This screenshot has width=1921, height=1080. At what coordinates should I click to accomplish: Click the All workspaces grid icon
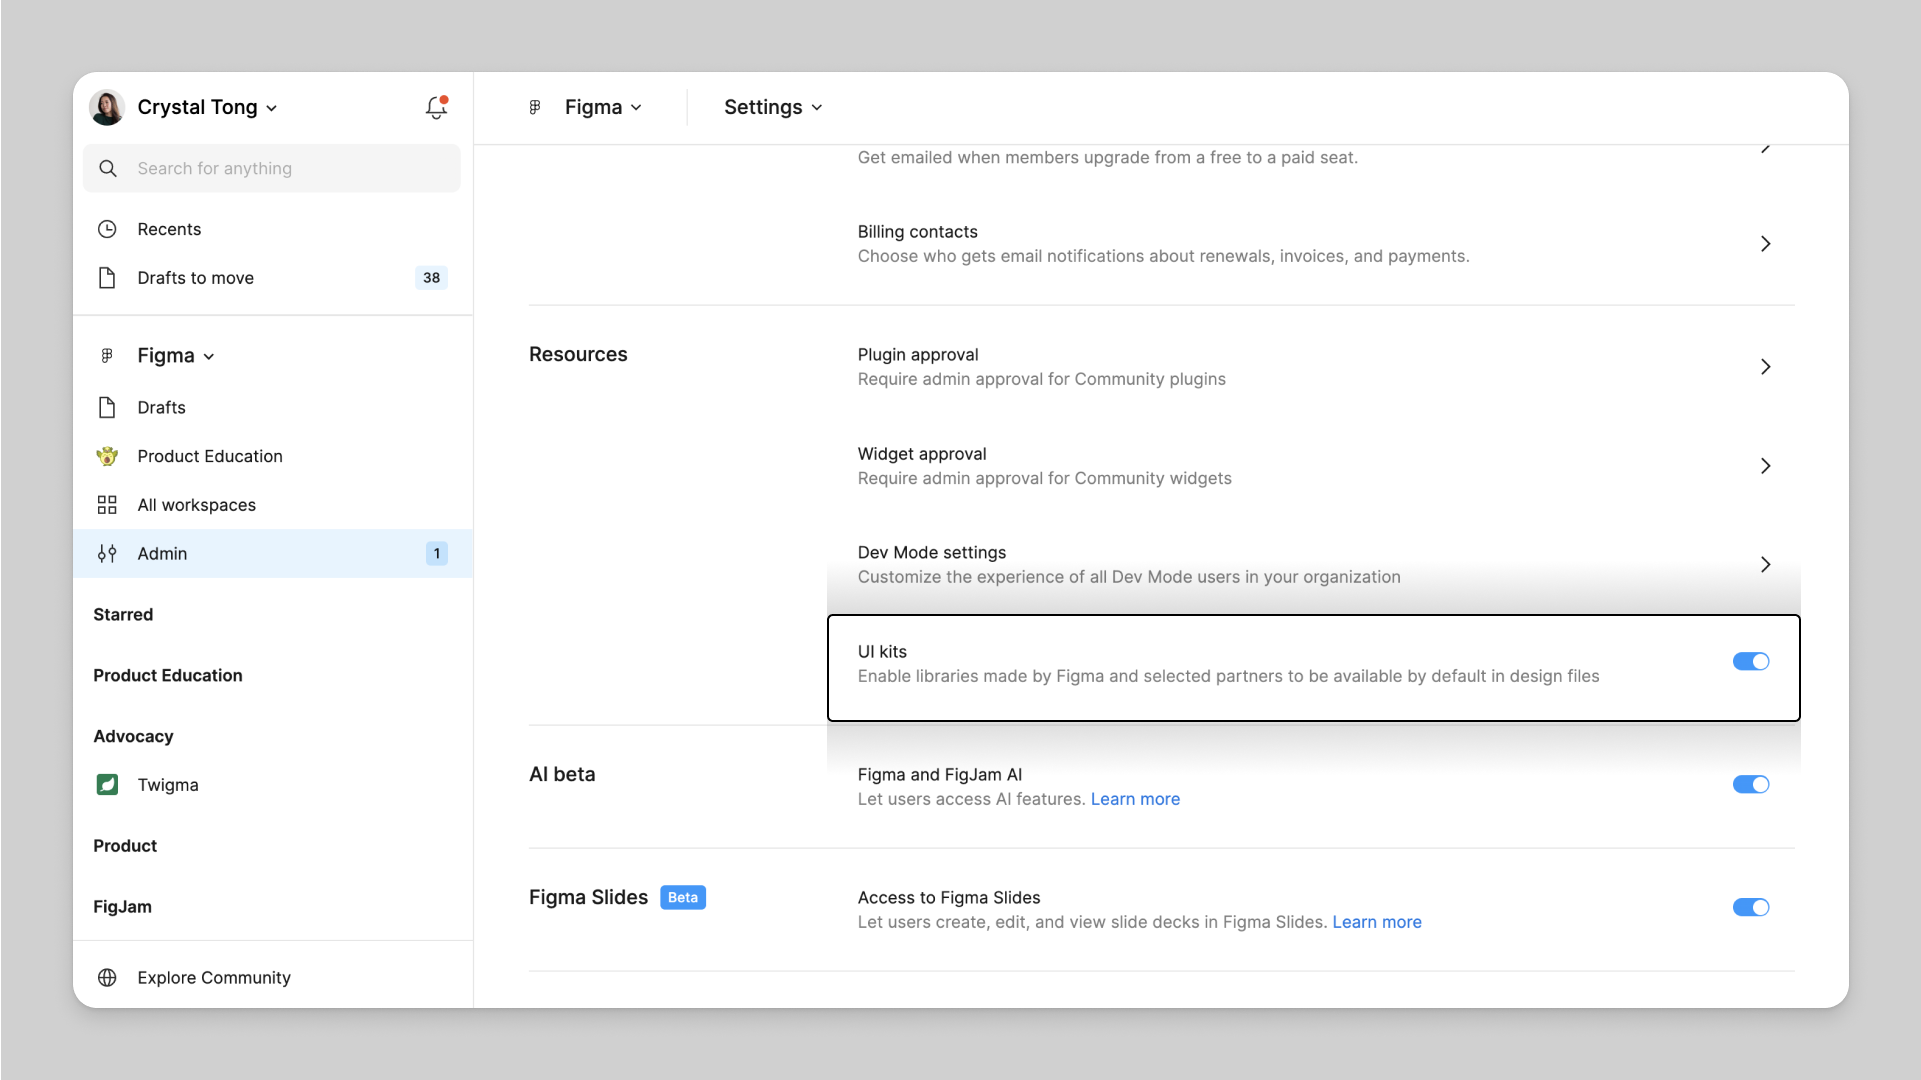pos(107,505)
